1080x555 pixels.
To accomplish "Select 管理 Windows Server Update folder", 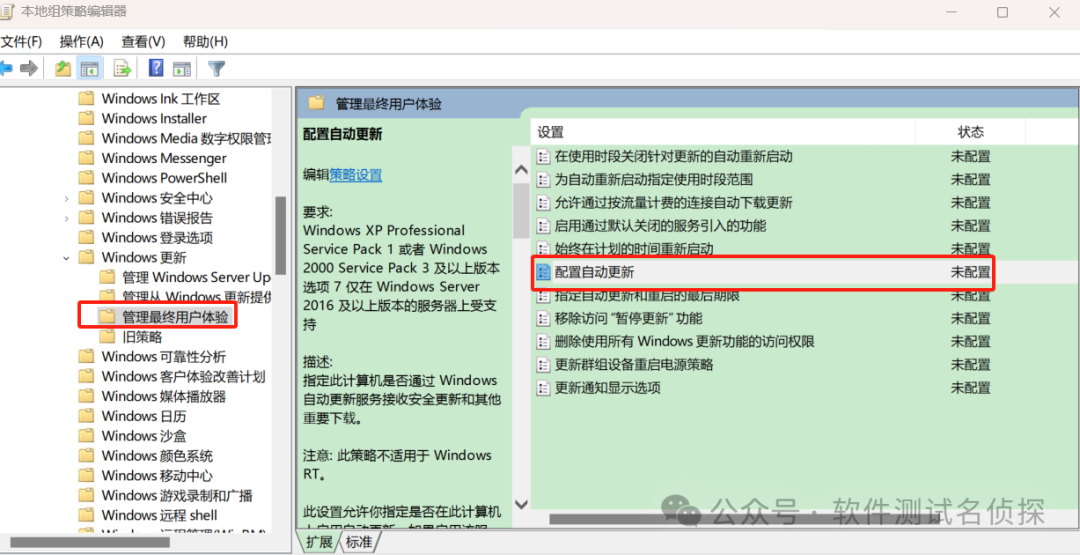I will coord(185,278).
